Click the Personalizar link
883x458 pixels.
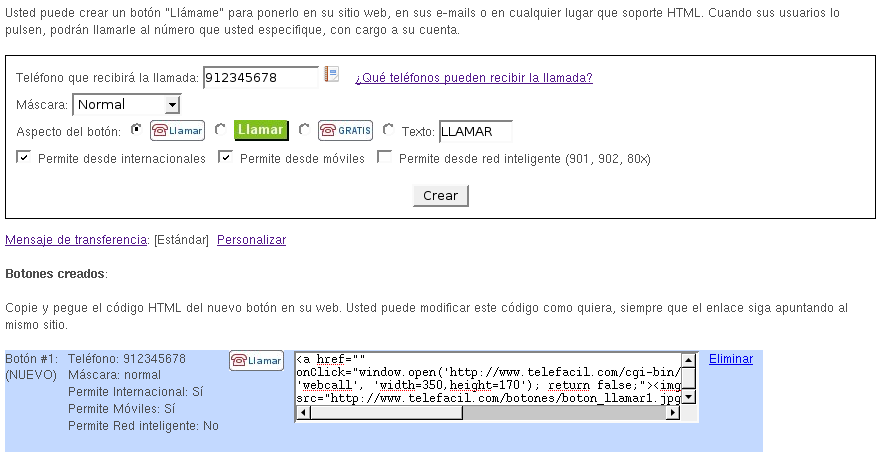pyautogui.click(x=251, y=240)
